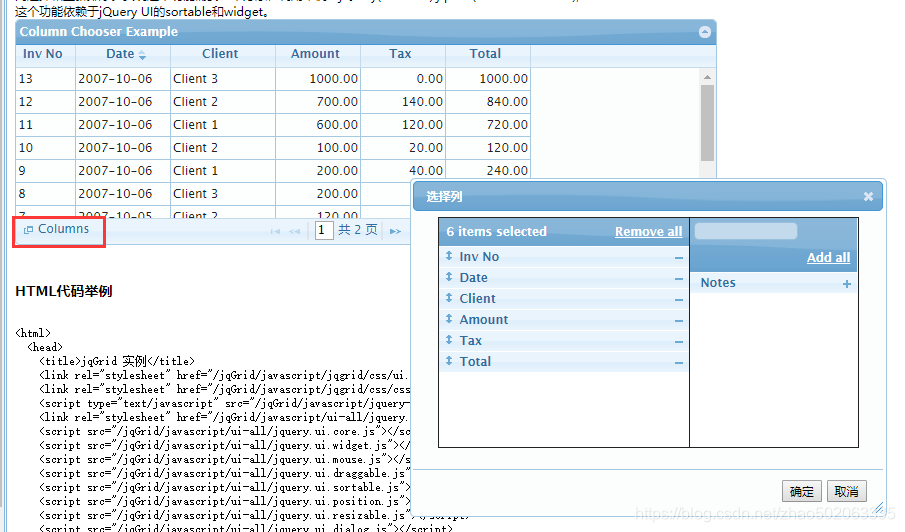Remove Client column with minus icon

click(x=679, y=300)
